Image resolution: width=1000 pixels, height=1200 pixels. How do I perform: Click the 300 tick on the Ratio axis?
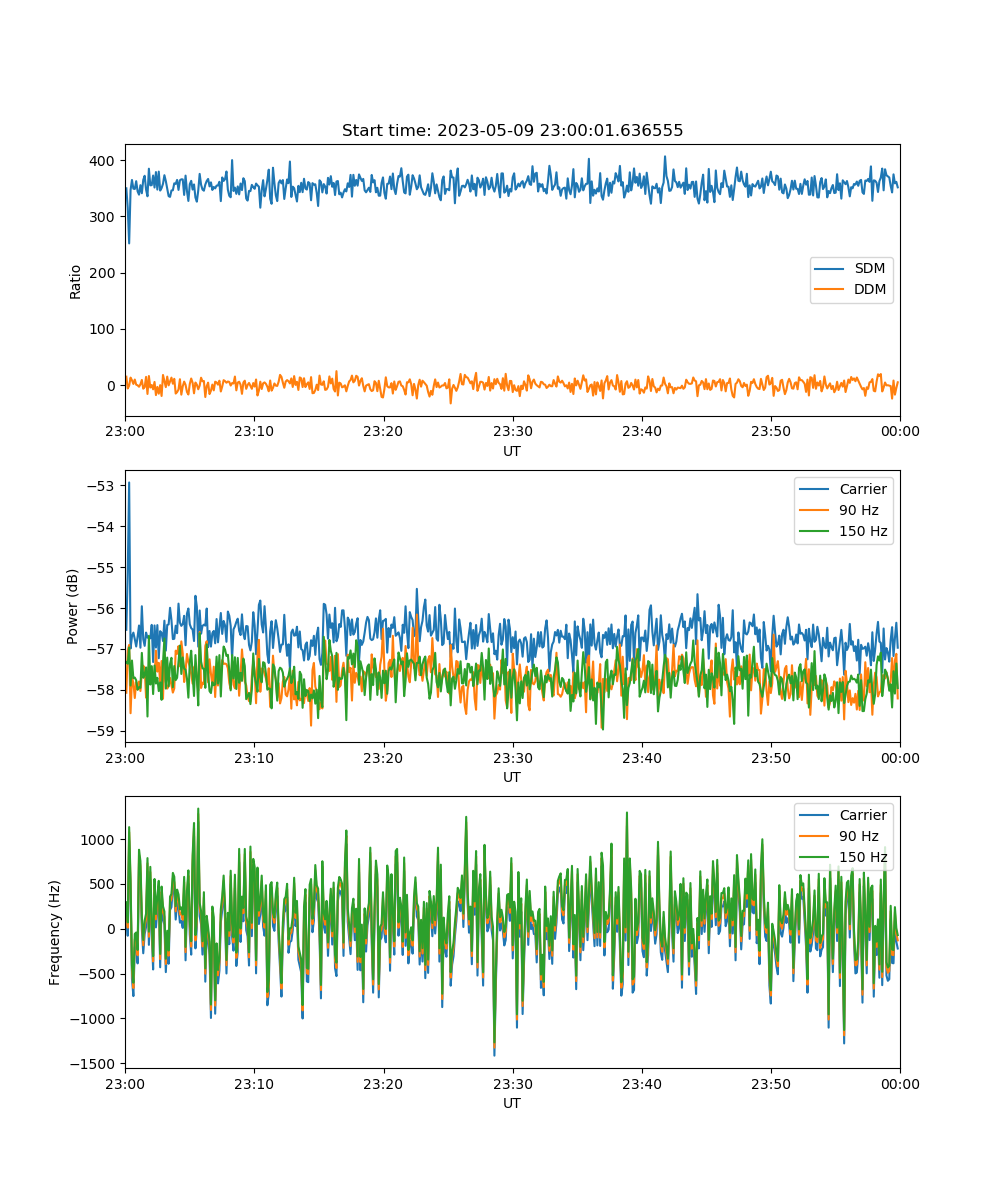pos(104,217)
